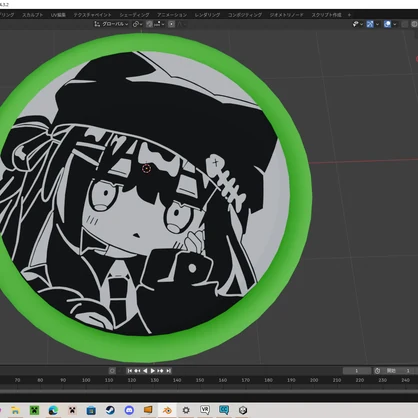Open pivot point dropdown
Screen dimensions: 418x418
click(137, 24)
